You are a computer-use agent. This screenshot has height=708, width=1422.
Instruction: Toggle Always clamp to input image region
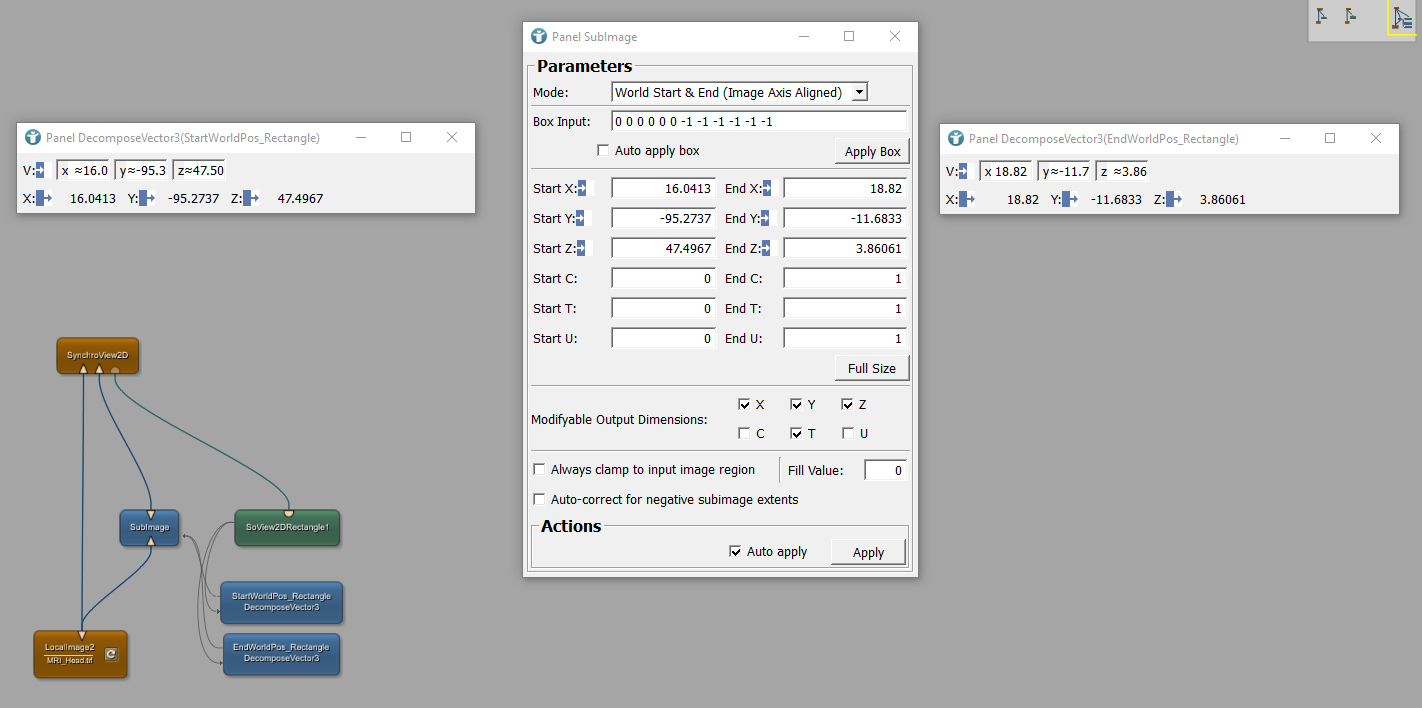pyautogui.click(x=540, y=469)
